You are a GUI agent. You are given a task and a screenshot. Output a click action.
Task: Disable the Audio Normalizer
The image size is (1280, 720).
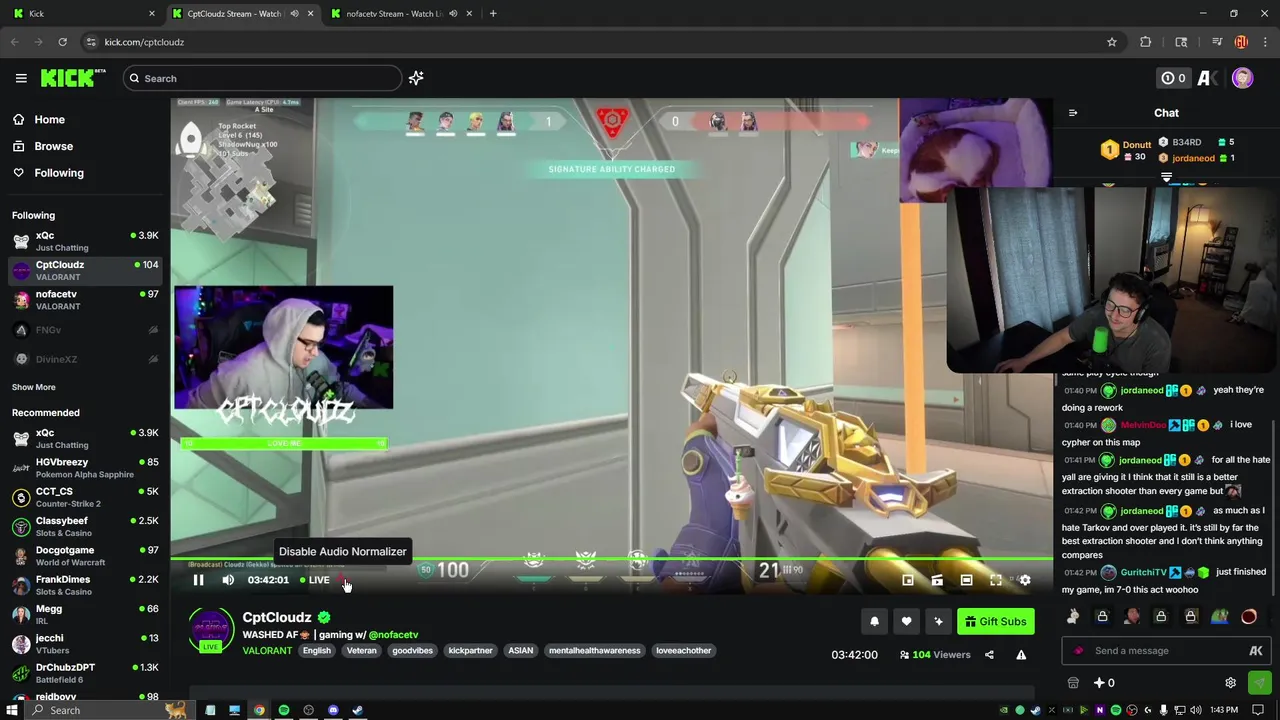342,580
